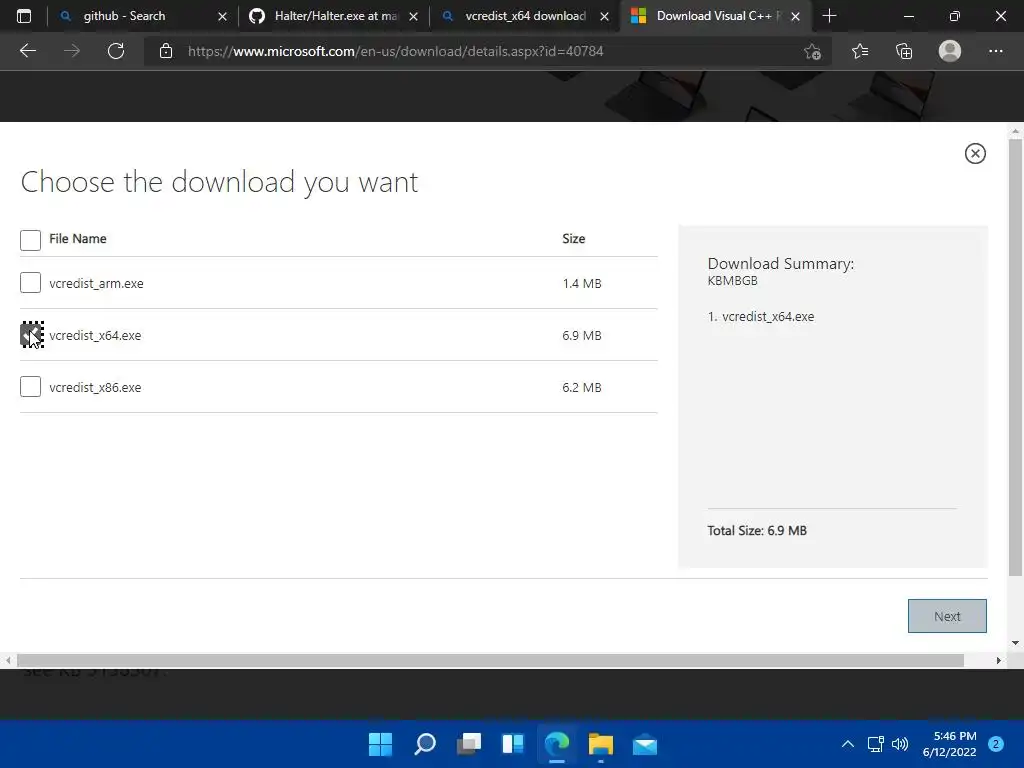Open the Widgets taskbar icon

tap(513, 744)
